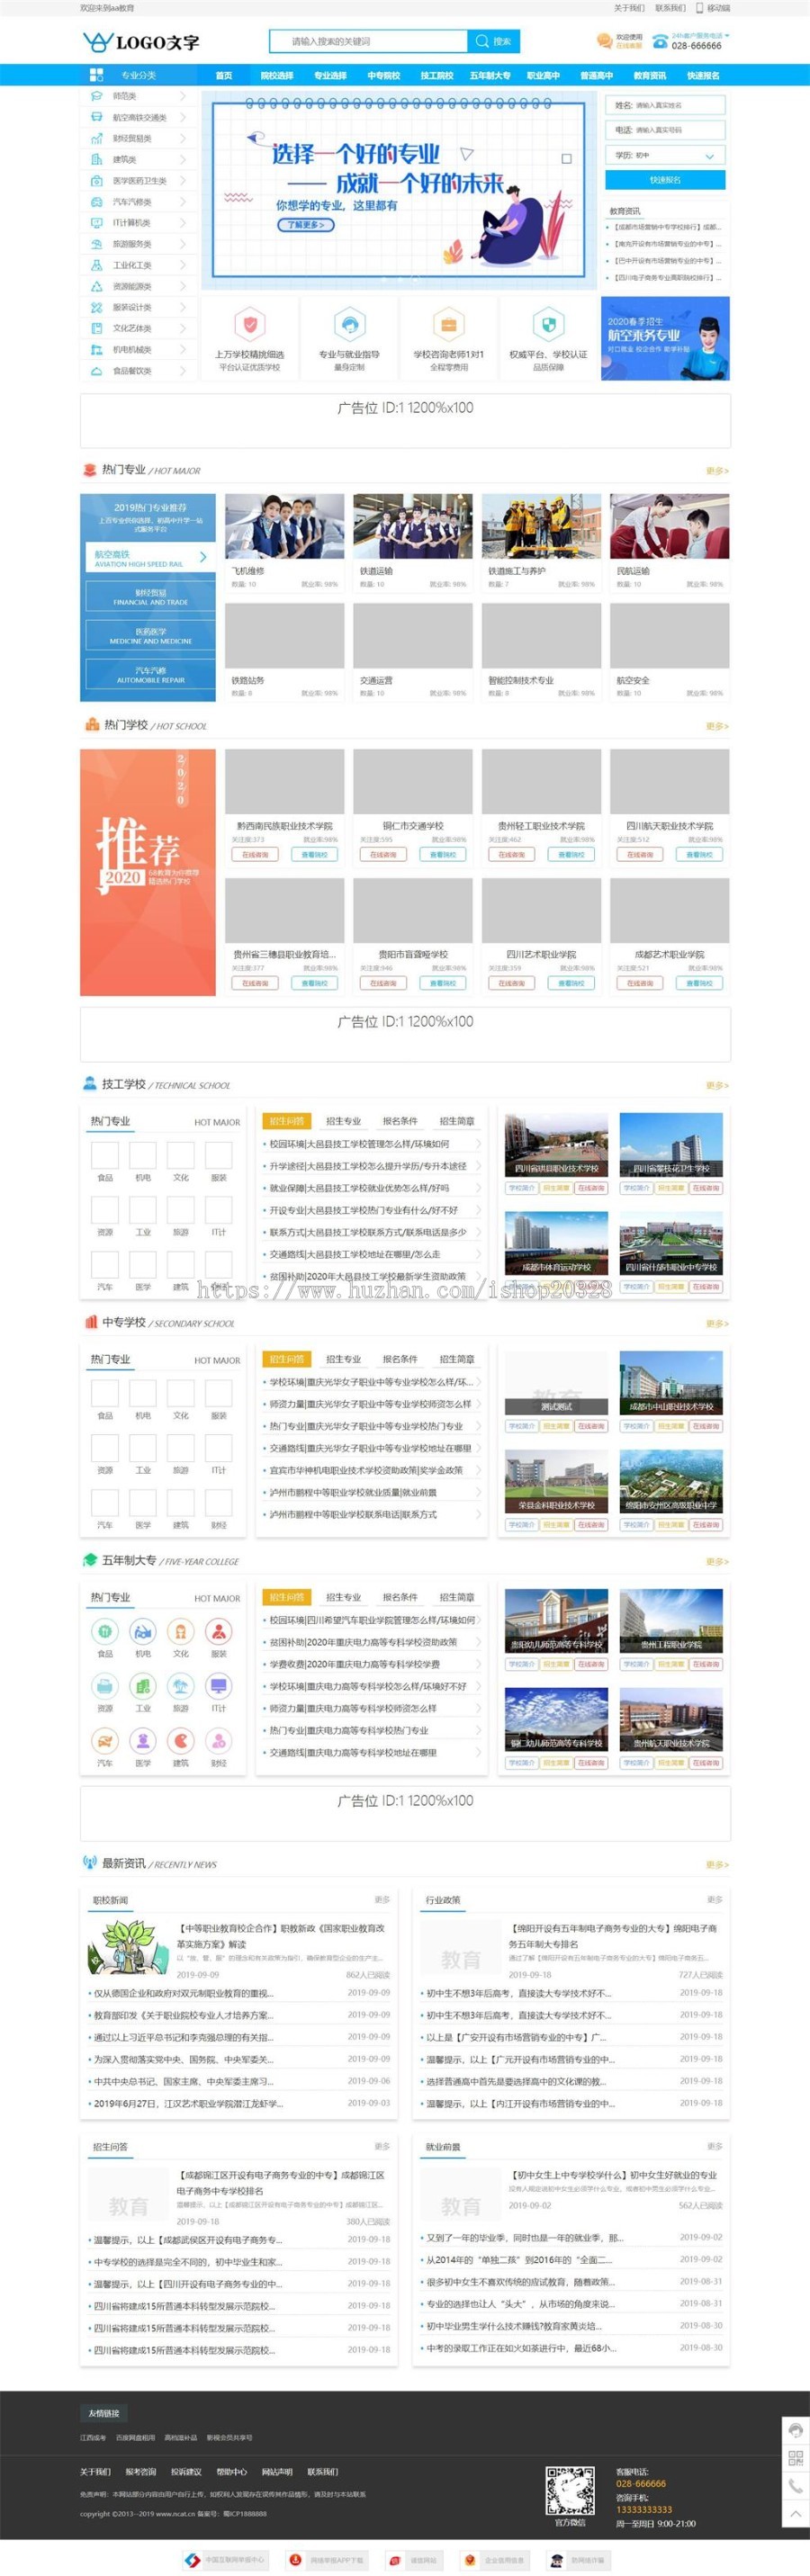Image resolution: width=810 pixels, height=2576 pixels.
Task: Click the 文化 round icon in 五年制大专 section
Action: (181, 1631)
